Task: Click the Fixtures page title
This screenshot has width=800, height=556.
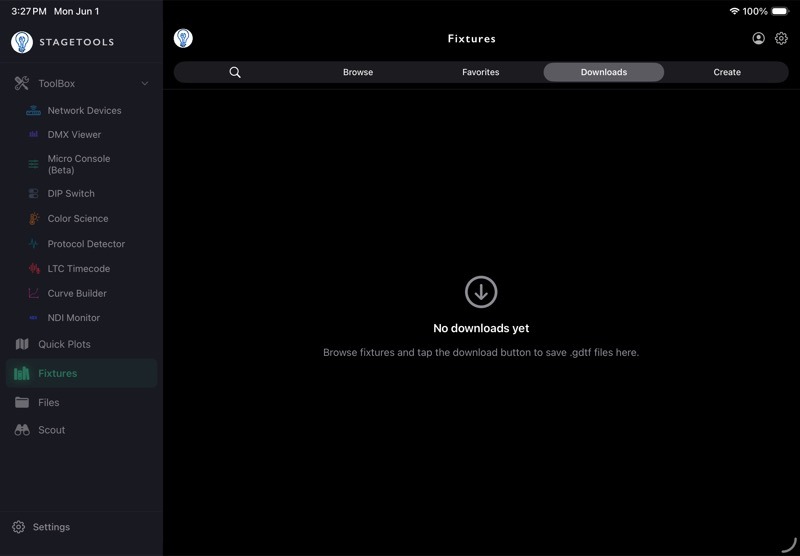Action: coord(472,39)
